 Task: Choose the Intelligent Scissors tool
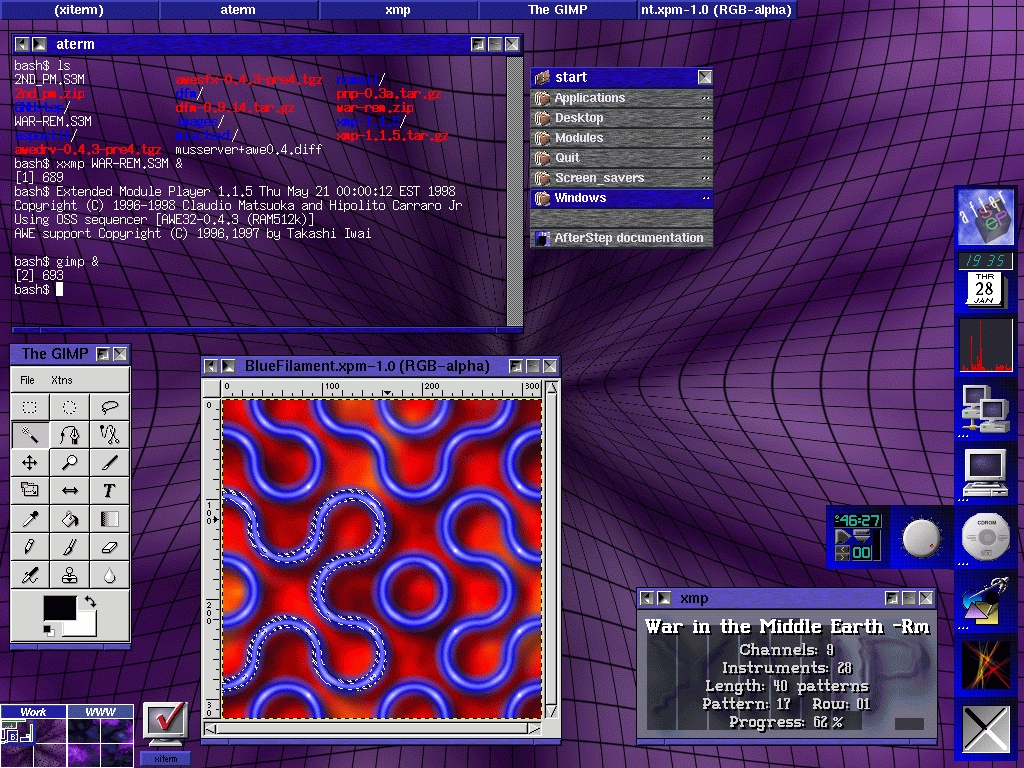pos(109,435)
